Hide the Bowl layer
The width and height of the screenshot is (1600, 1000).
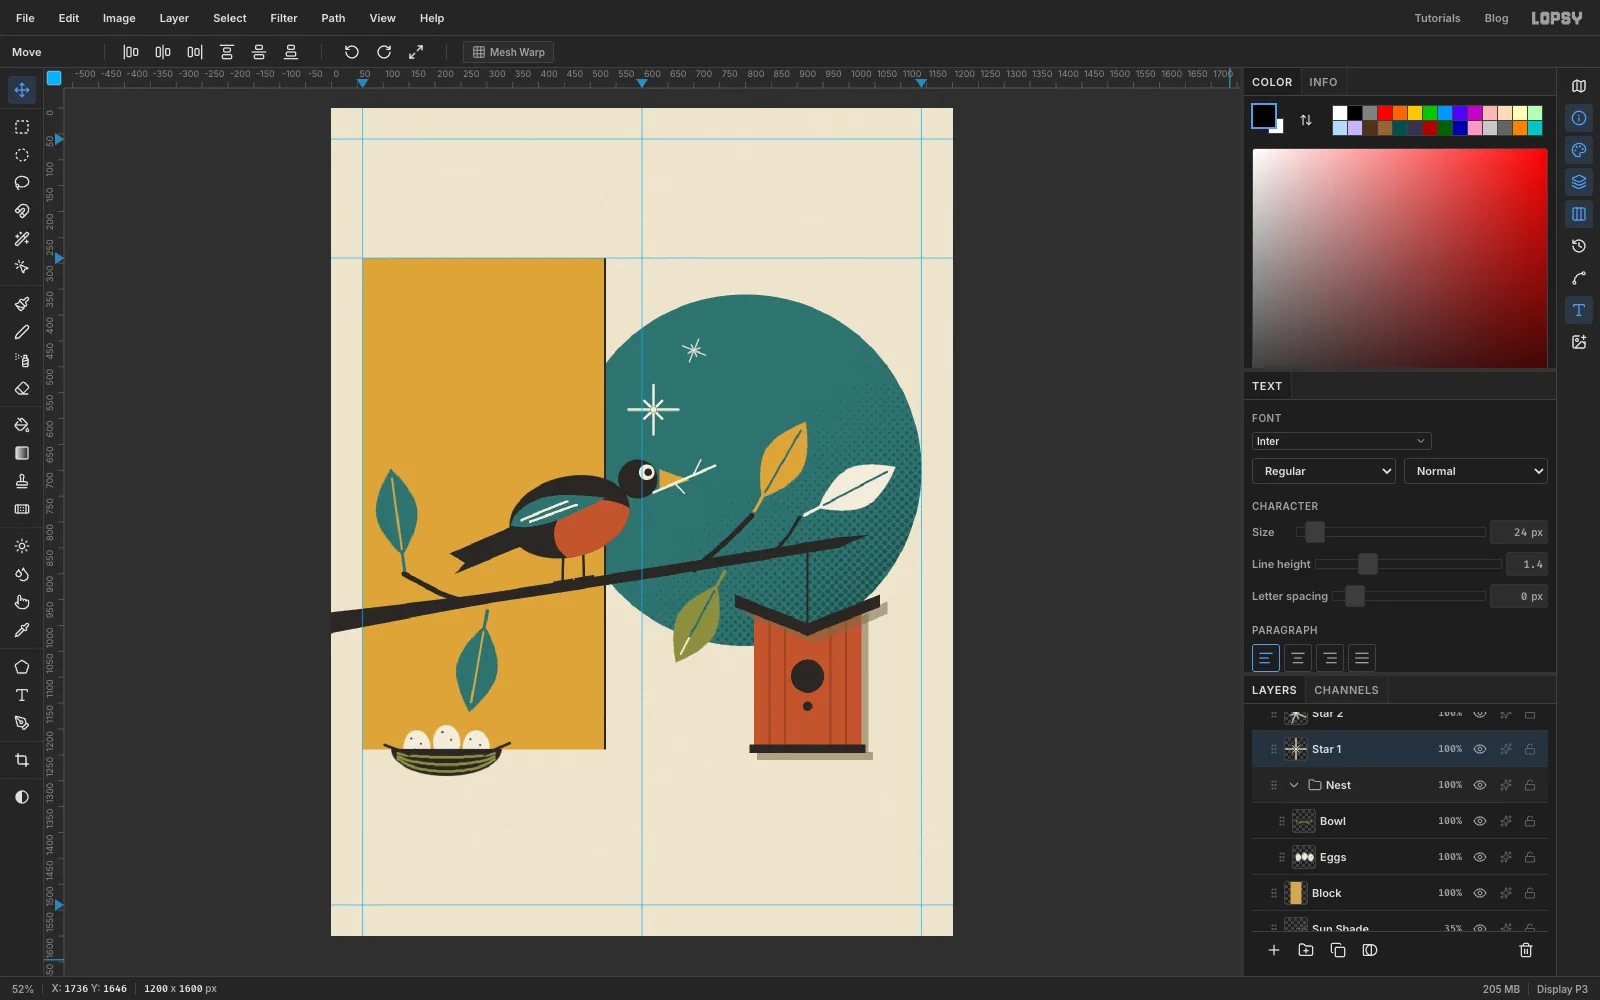click(1480, 821)
